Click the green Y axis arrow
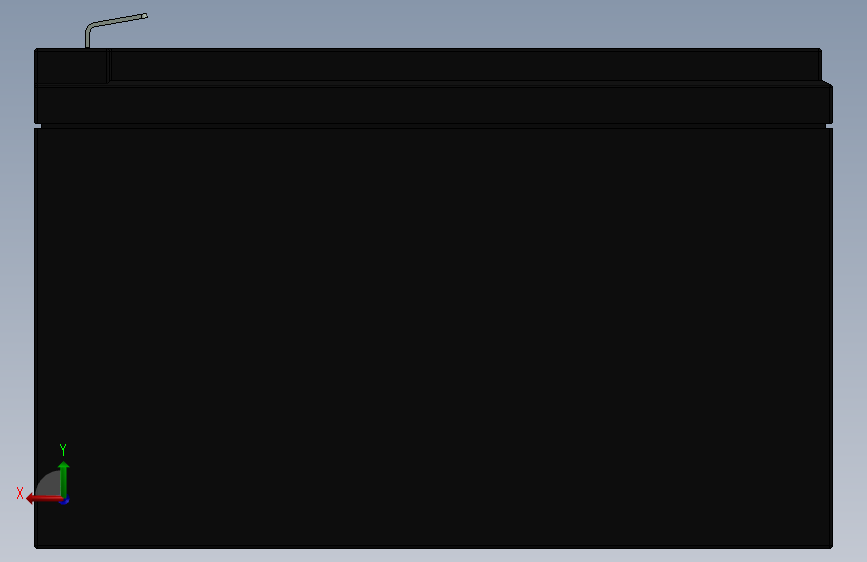Screen dimensions: 867x562 pos(64,478)
